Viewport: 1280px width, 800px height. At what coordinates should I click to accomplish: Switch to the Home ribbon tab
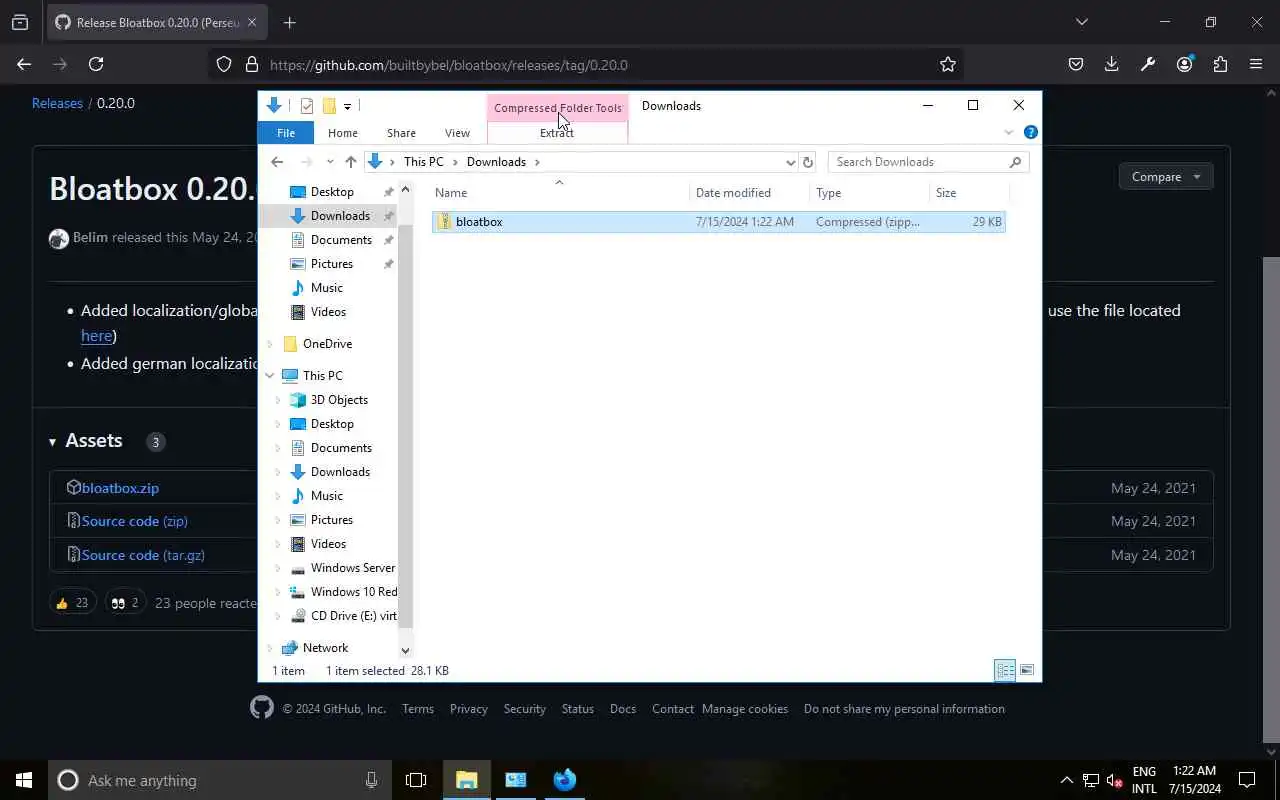tap(342, 133)
